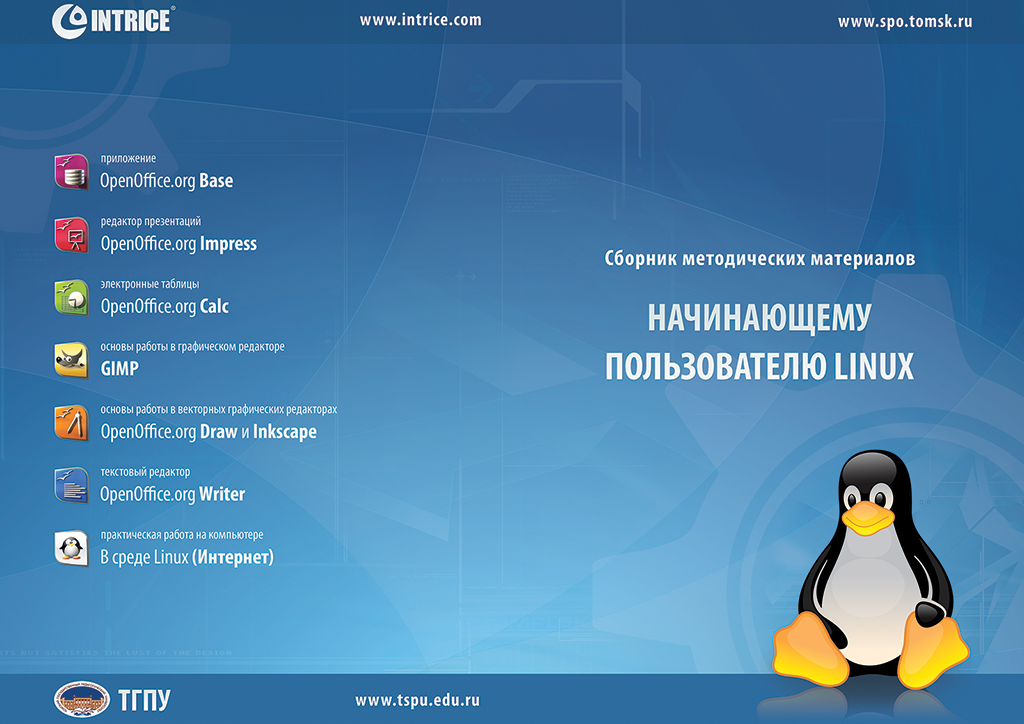Click the OpenOffice.org Writer document icon
The width and height of the screenshot is (1024, 724).
point(71,485)
